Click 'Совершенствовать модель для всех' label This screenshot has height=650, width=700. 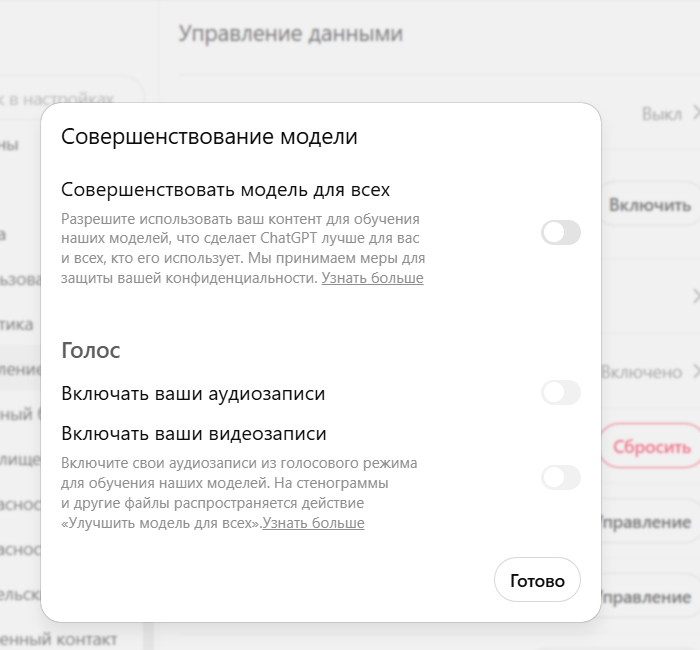point(225,190)
